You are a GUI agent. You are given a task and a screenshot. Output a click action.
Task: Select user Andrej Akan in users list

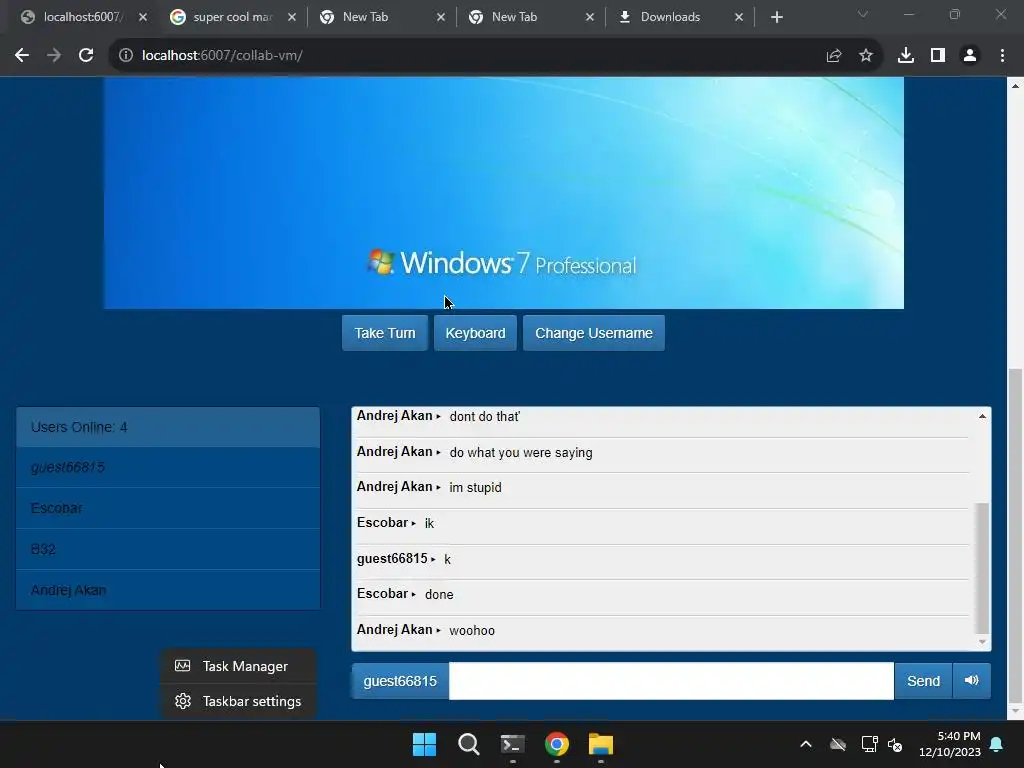168,590
